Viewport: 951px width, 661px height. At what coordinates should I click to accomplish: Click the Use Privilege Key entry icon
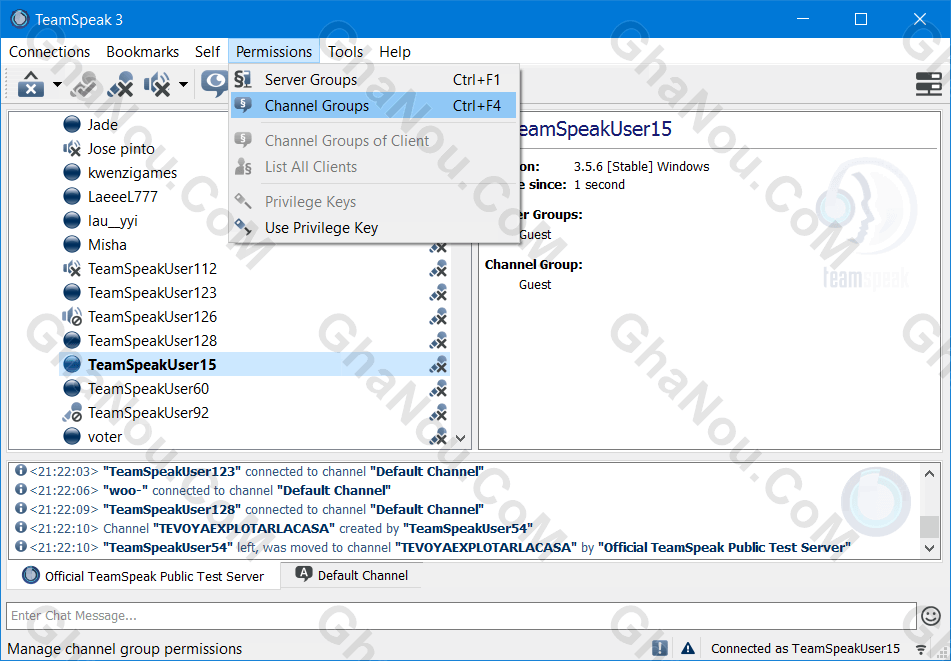243,227
